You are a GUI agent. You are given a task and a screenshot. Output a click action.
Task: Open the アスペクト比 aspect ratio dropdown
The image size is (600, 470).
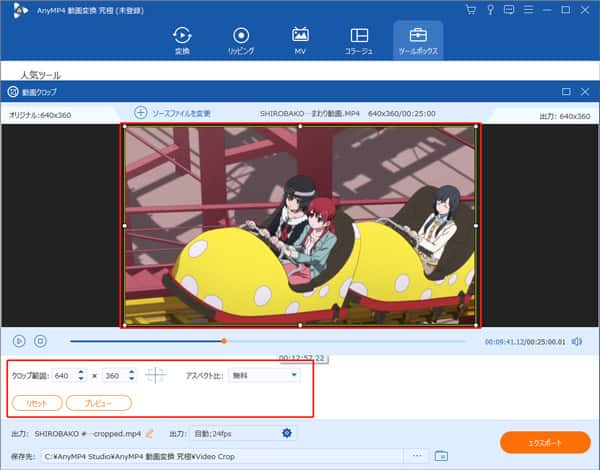coord(264,375)
